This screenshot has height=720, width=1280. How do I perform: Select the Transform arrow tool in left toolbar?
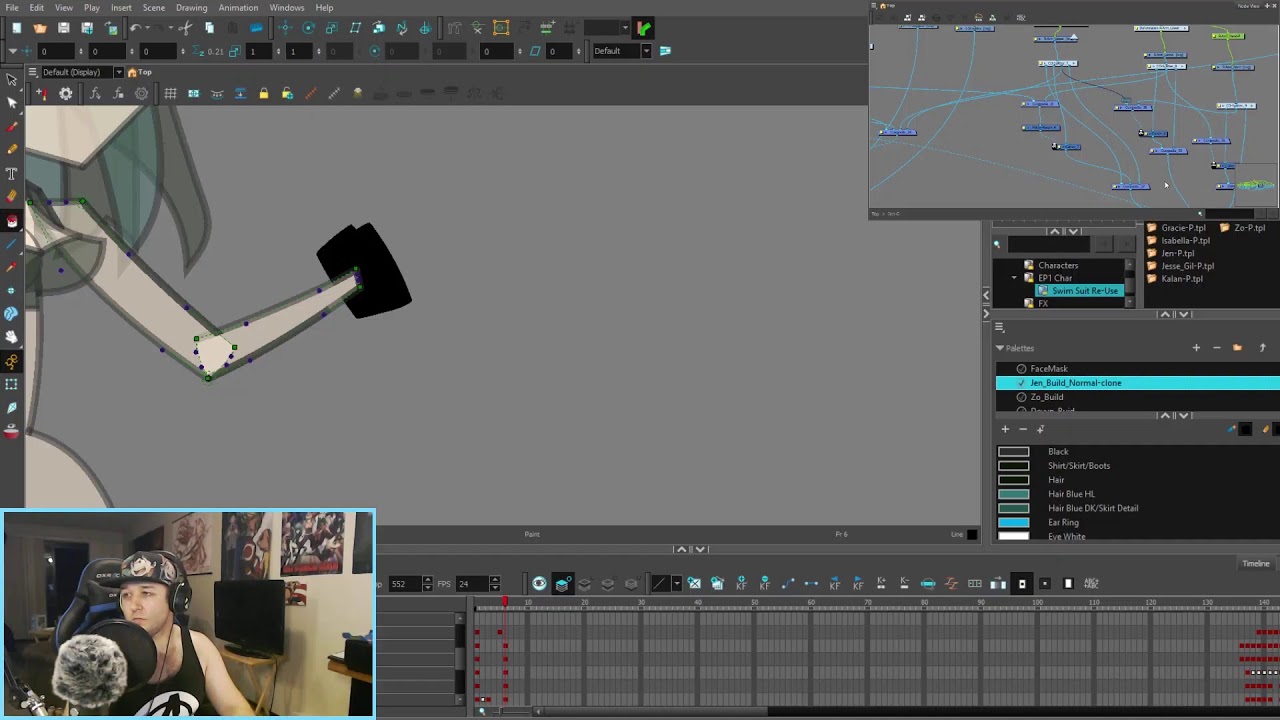pyautogui.click(x=12, y=79)
